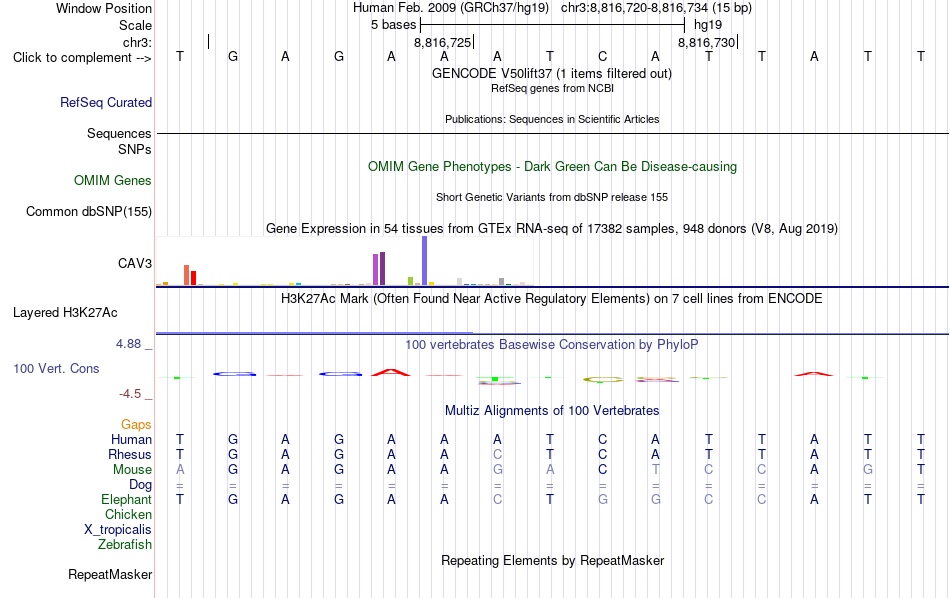Screen dimensions: 950x598
Task: Click the blue H3K27Ac signal line
Action: (x=314, y=333)
